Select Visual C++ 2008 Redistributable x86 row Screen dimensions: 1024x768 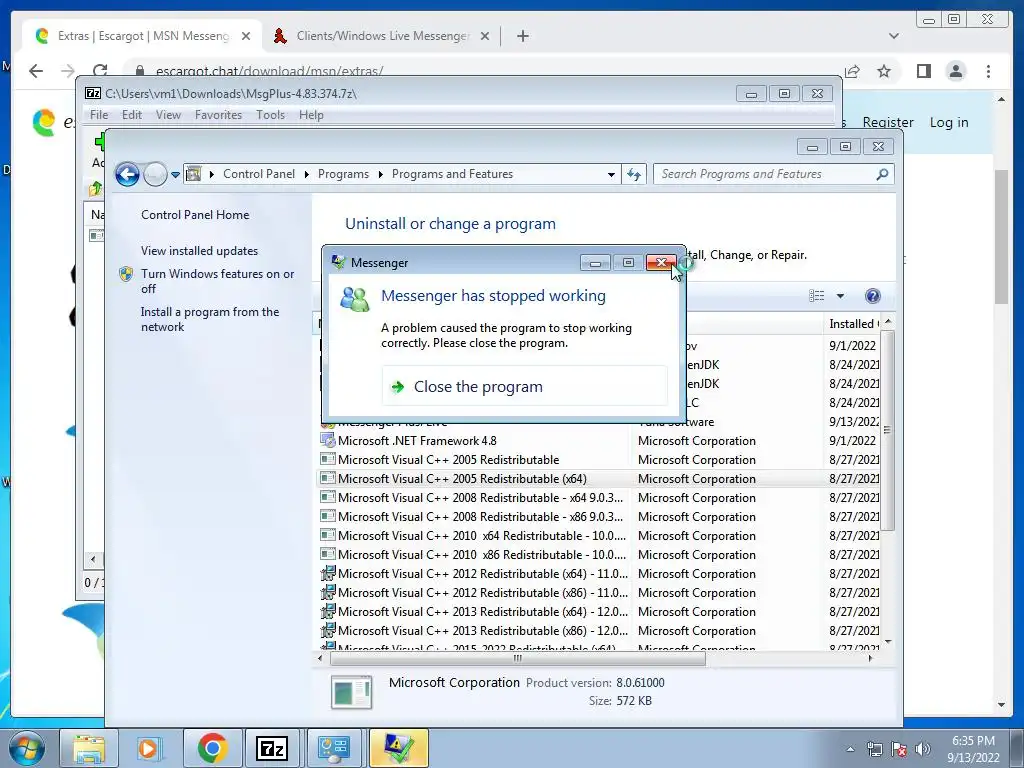click(x=599, y=517)
